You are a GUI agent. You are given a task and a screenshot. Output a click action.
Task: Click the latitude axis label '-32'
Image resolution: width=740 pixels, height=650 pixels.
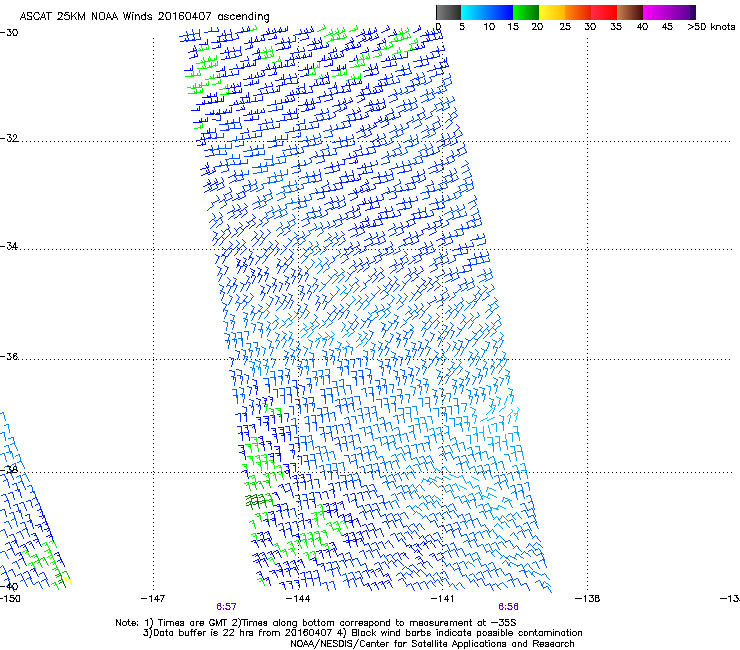(x=9, y=138)
